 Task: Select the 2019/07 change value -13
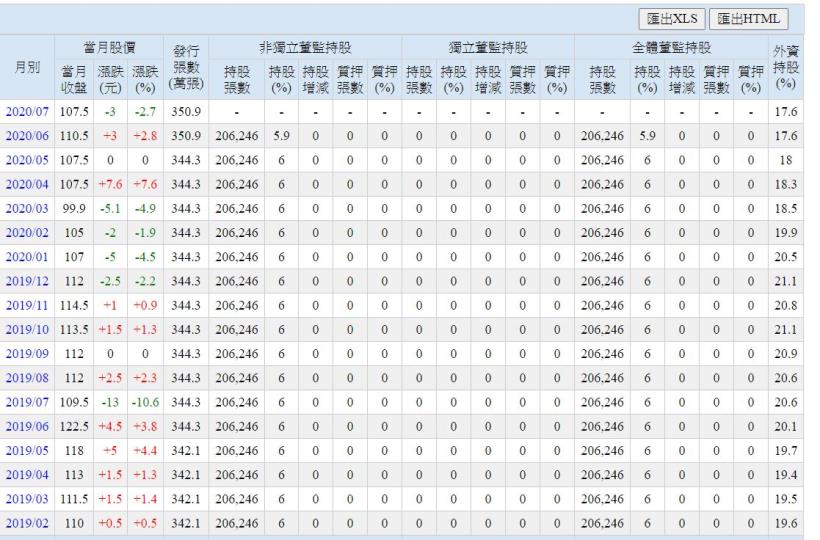tap(110, 403)
